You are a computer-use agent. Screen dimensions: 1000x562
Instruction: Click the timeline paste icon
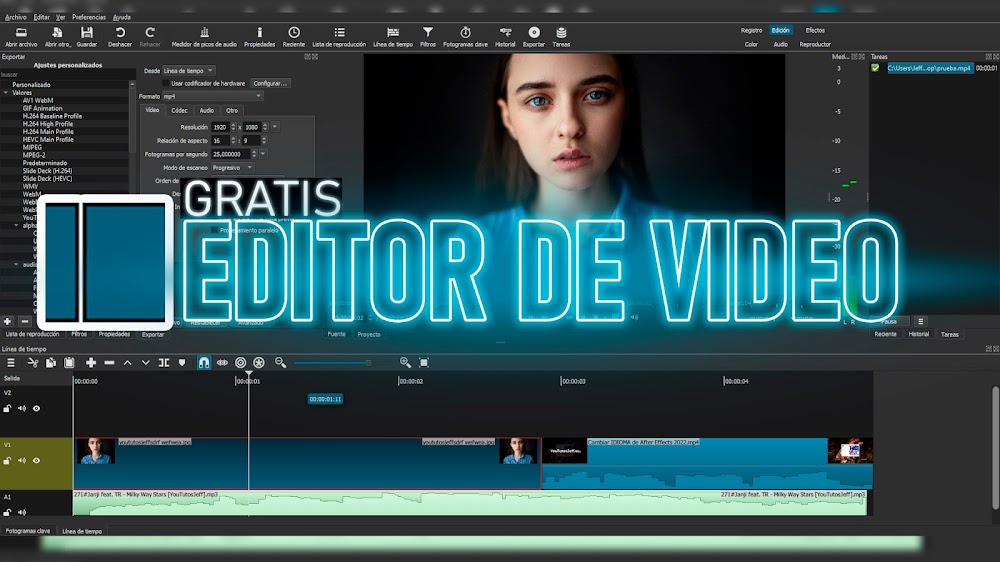pyautogui.click(x=69, y=363)
